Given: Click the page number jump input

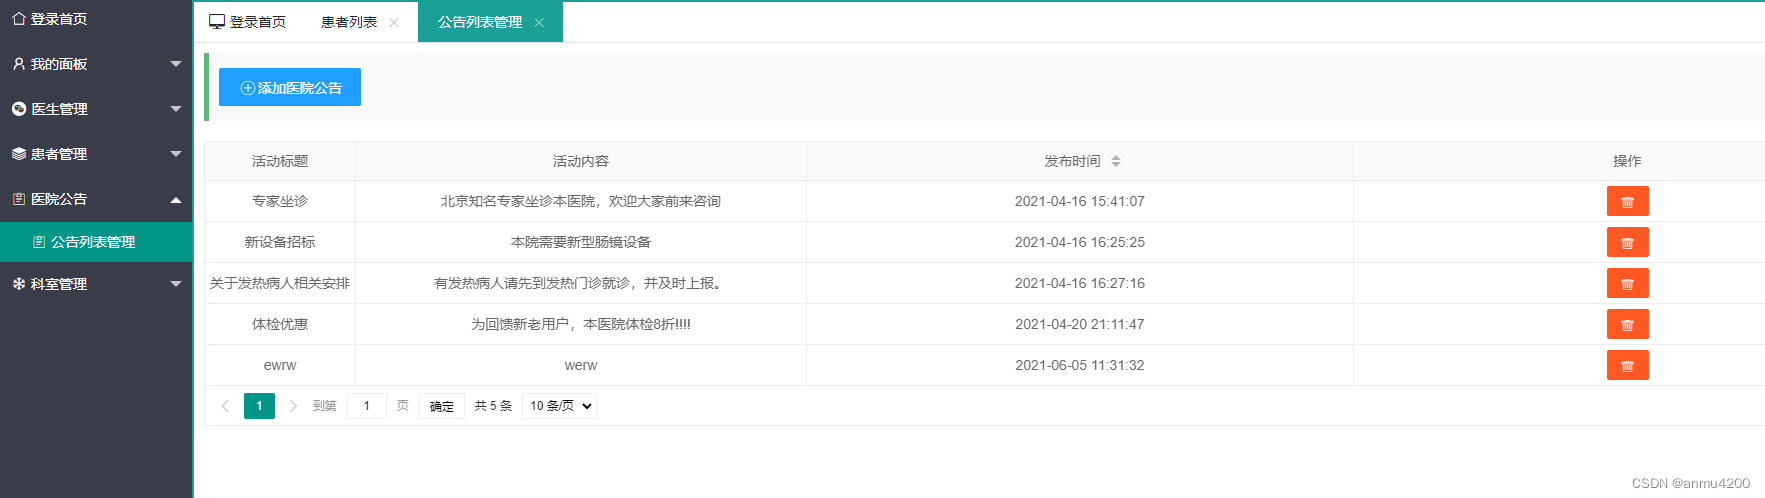Looking at the screenshot, I should click(367, 406).
